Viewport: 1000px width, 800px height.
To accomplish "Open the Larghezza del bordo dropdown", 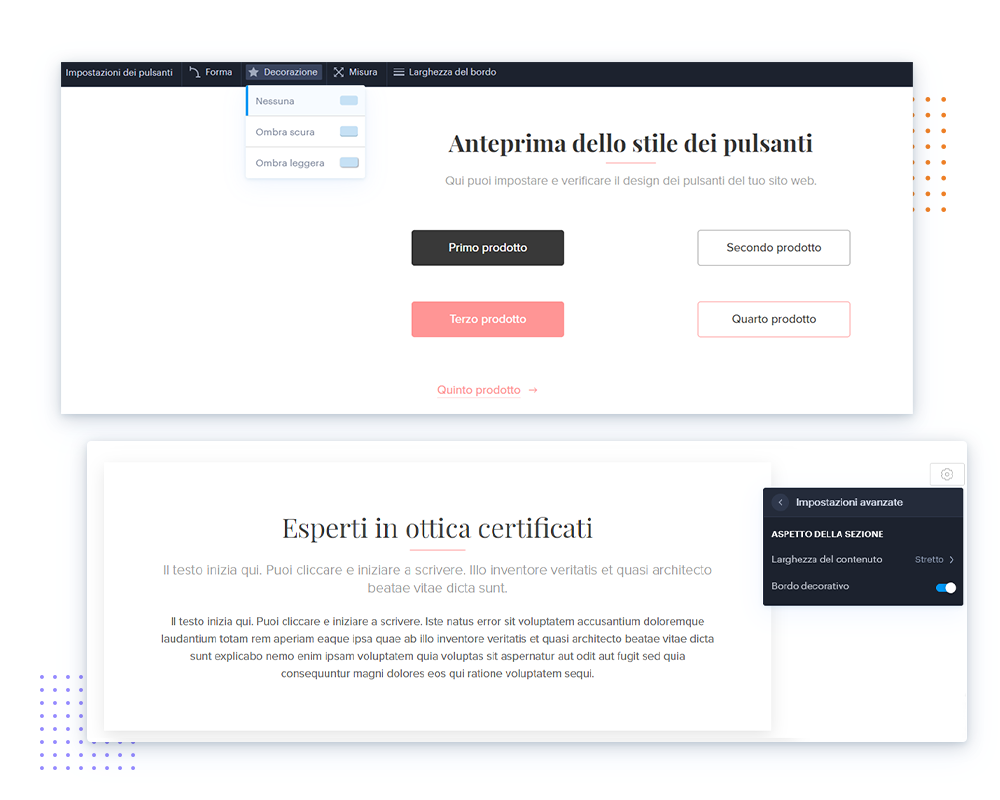I will point(445,72).
